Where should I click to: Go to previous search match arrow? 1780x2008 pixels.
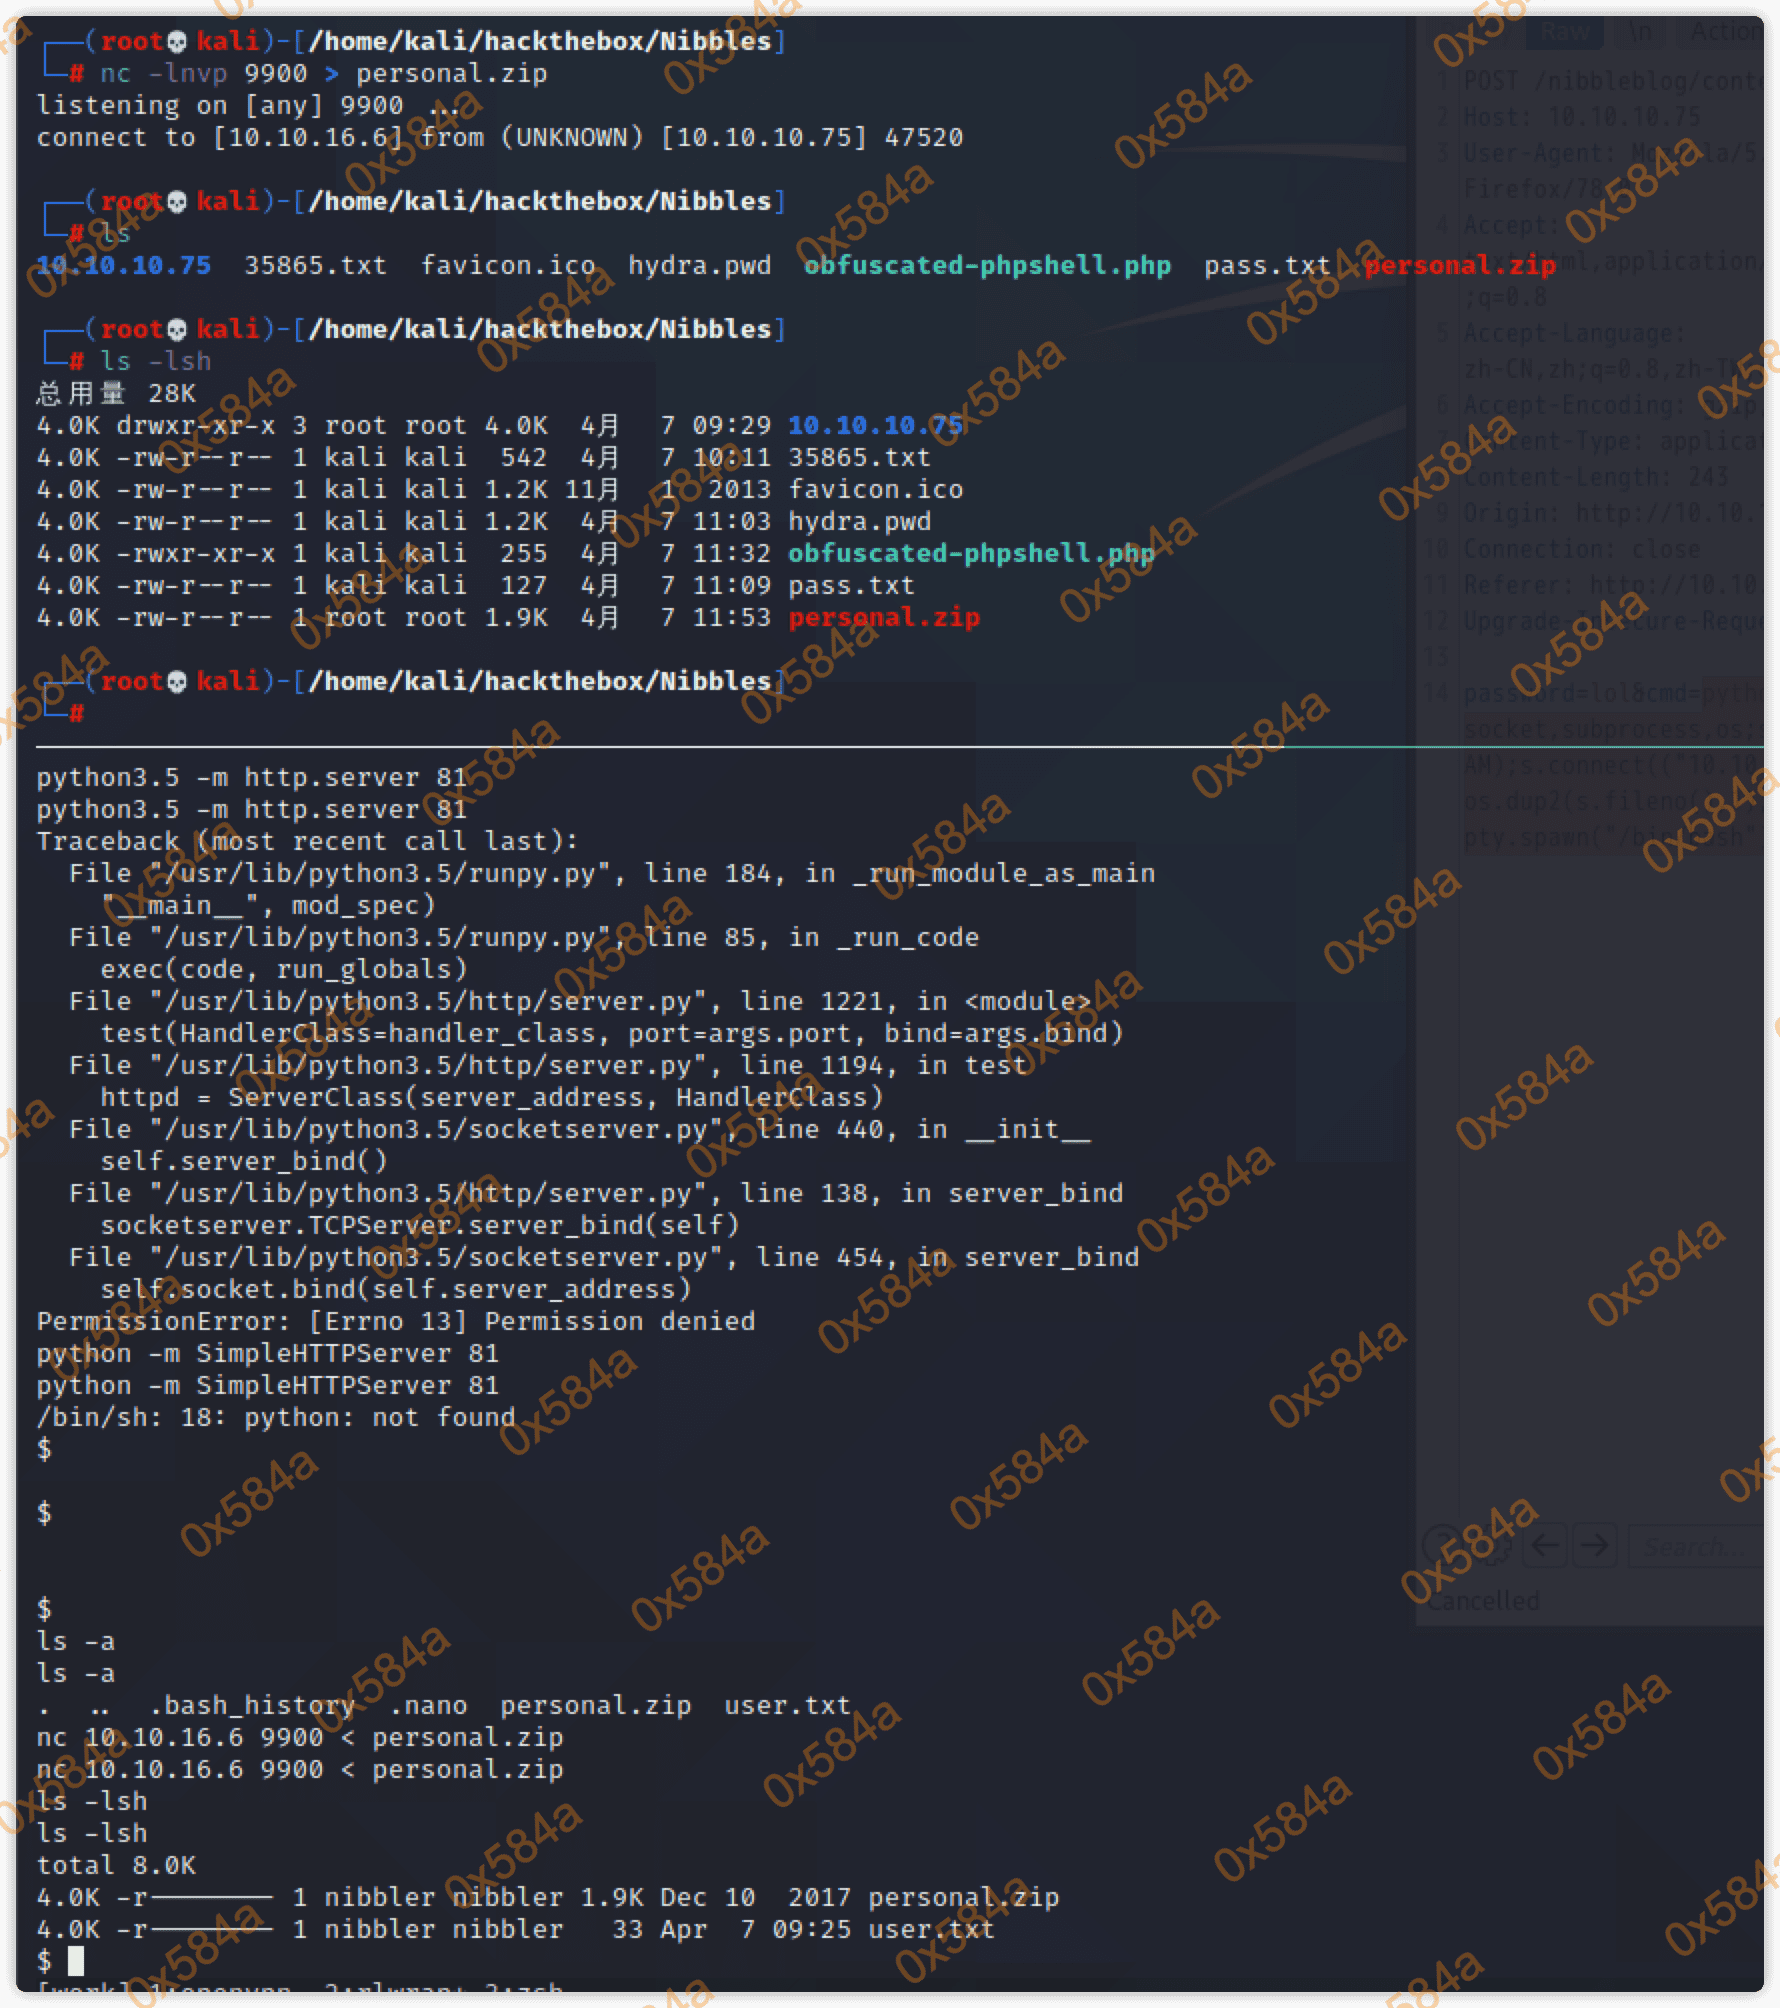coord(1545,1546)
